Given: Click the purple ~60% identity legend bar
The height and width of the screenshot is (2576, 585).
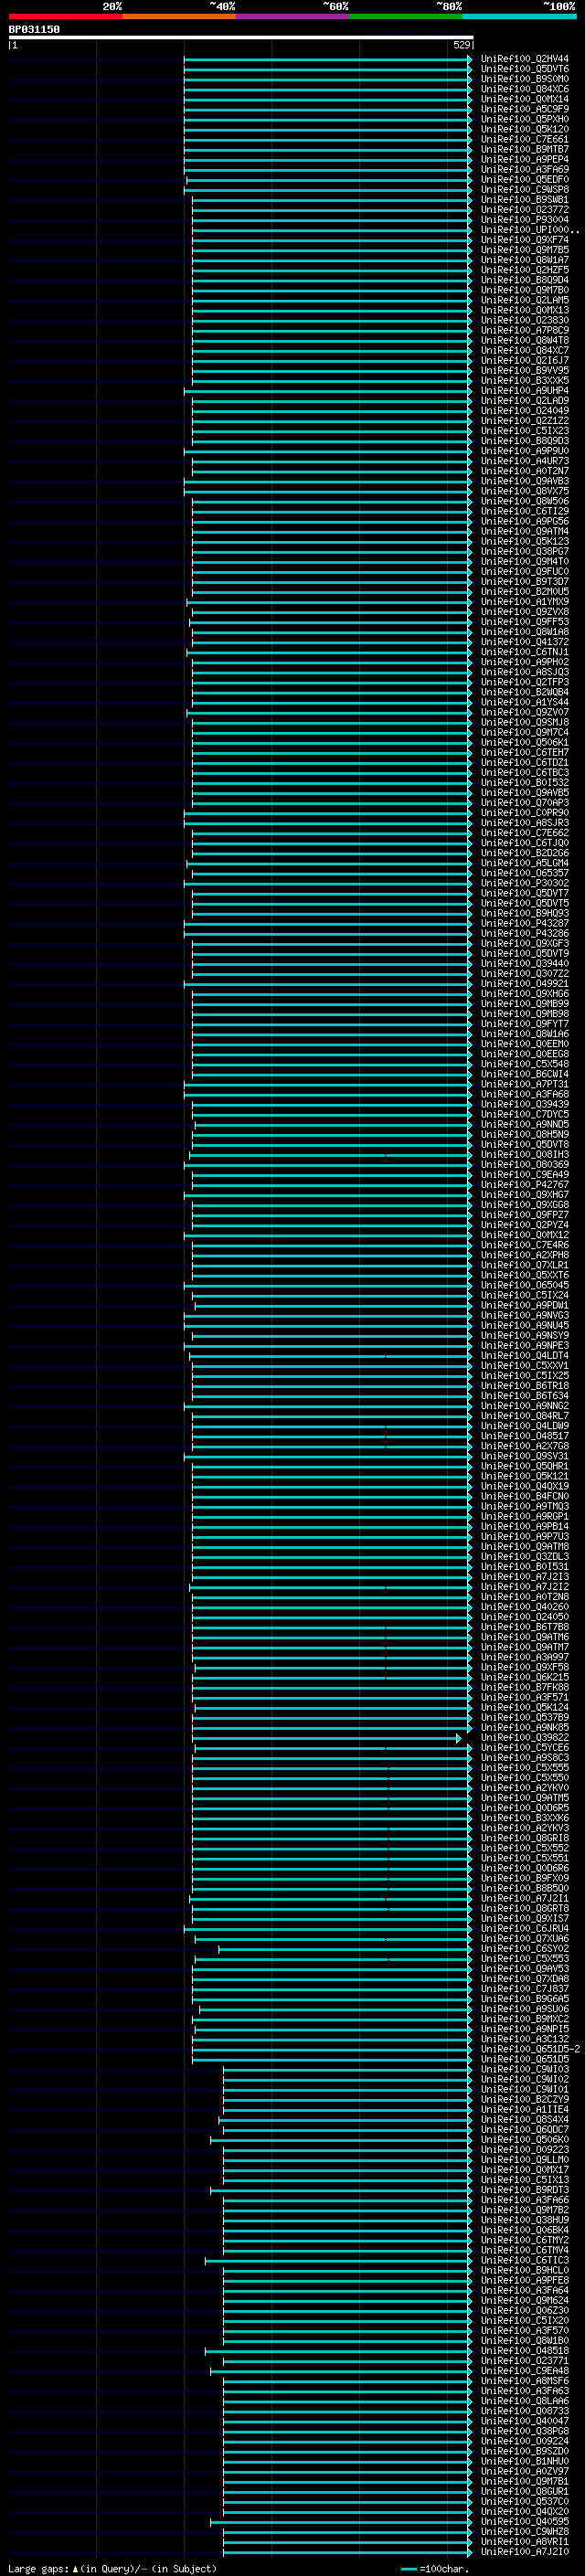Looking at the screenshot, I should click(293, 16).
